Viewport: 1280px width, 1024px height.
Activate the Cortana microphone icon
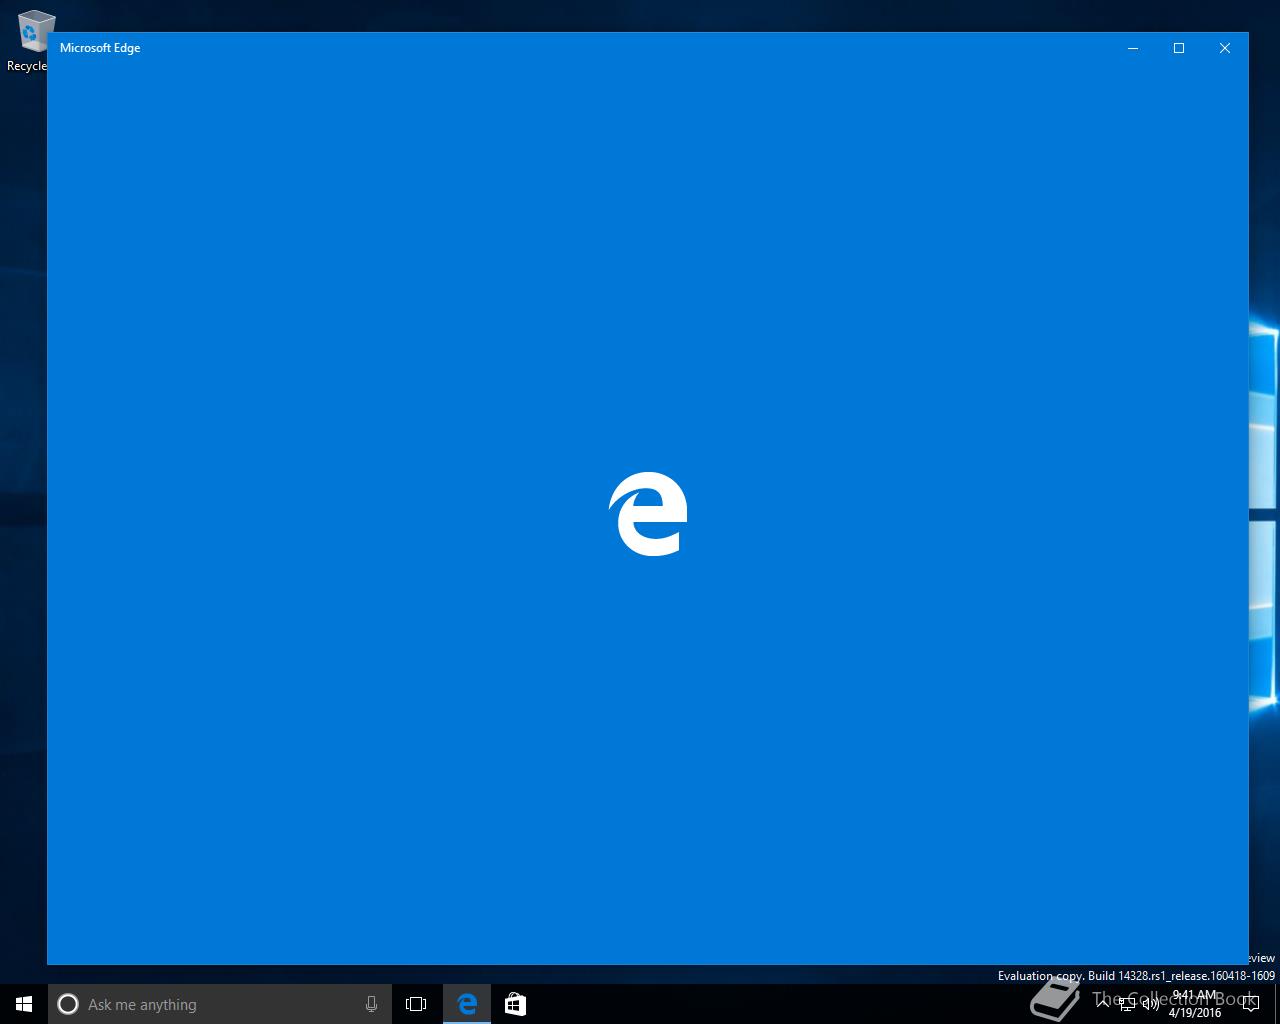[x=371, y=1004]
